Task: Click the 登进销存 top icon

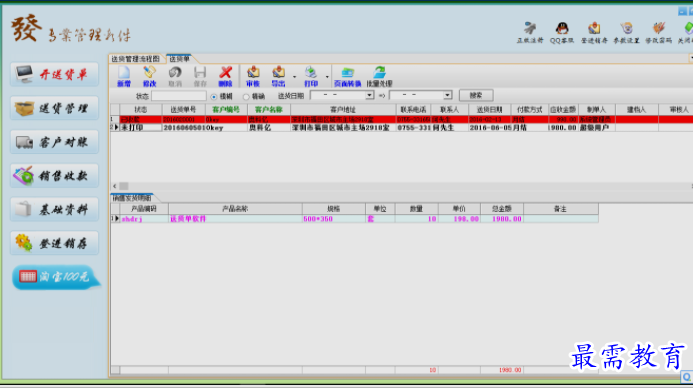Action: click(594, 33)
